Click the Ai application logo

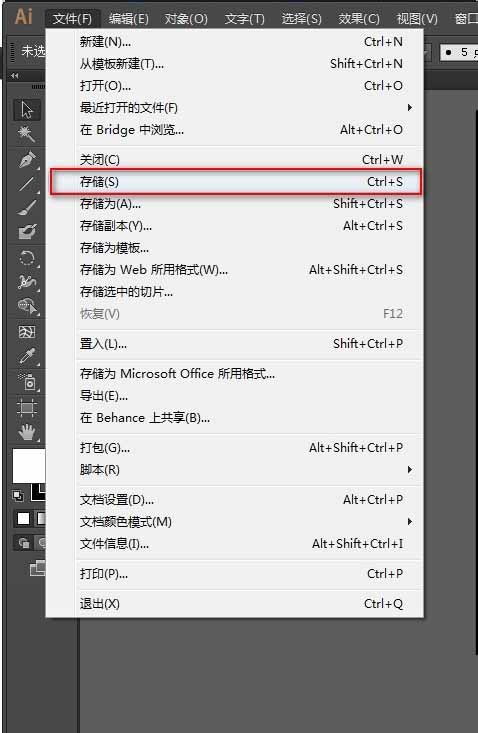(x=23, y=16)
